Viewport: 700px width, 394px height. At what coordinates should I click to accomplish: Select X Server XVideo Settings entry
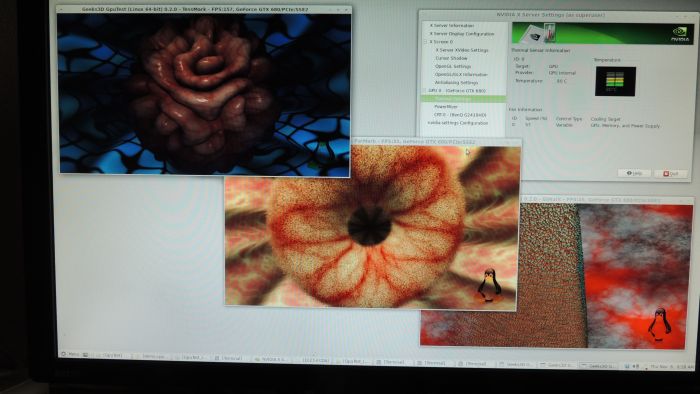pyautogui.click(x=462, y=50)
